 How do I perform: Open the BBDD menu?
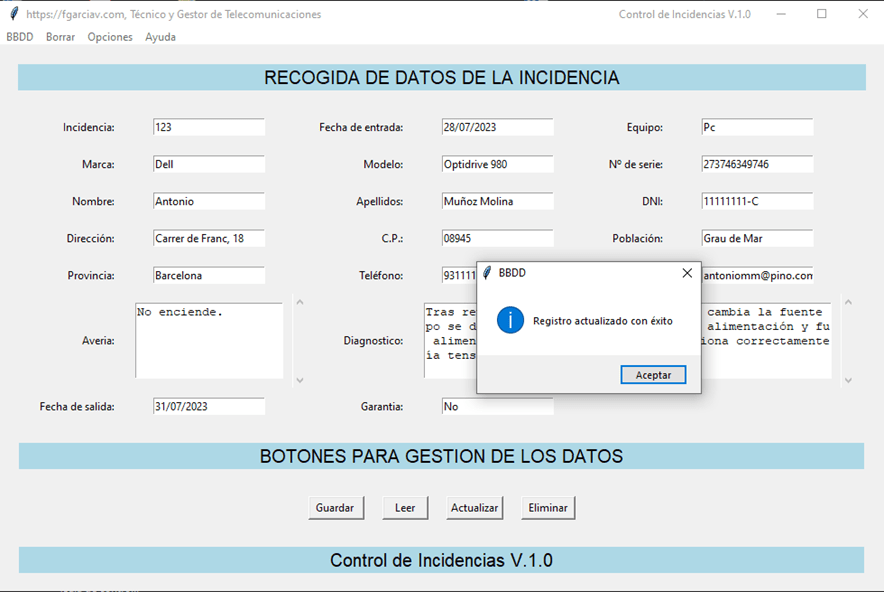[x=19, y=37]
